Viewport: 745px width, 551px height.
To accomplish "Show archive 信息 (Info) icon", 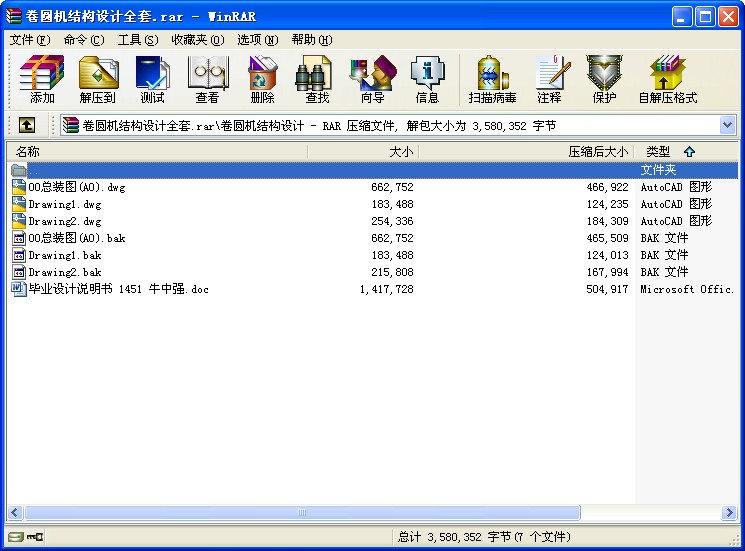I will [x=427, y=79].
